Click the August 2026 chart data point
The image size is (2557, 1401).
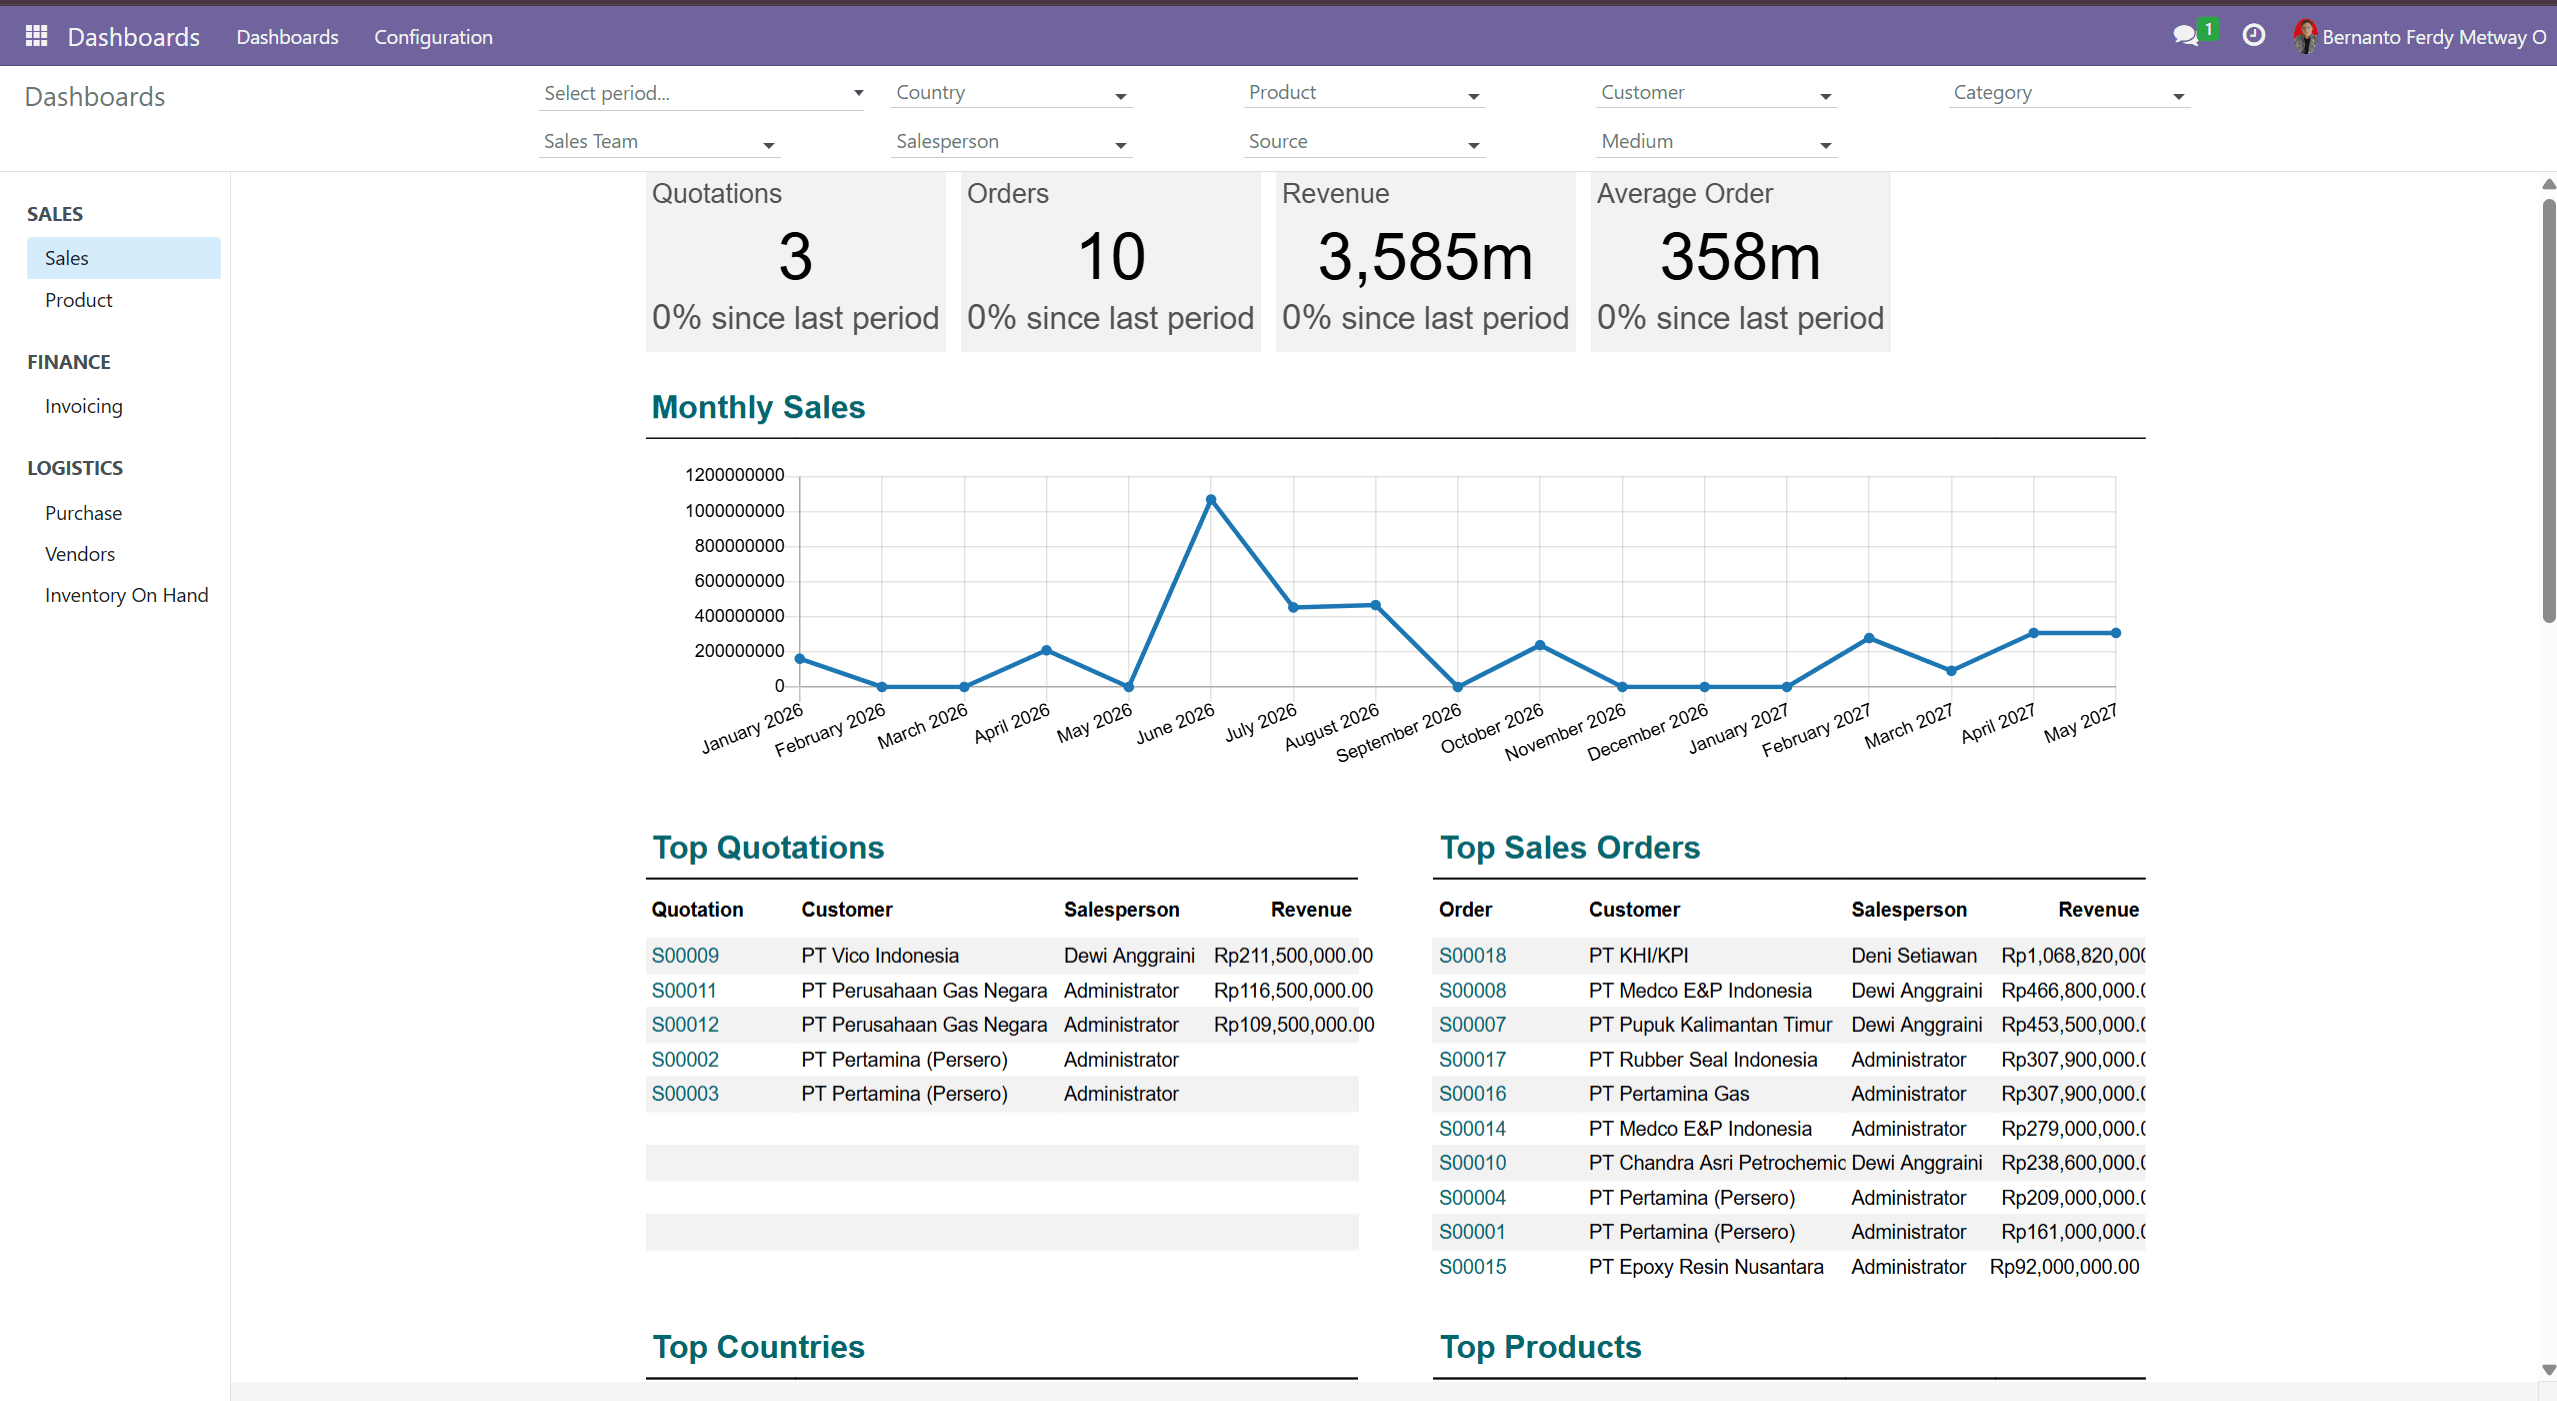click(x=1376, y=605)
